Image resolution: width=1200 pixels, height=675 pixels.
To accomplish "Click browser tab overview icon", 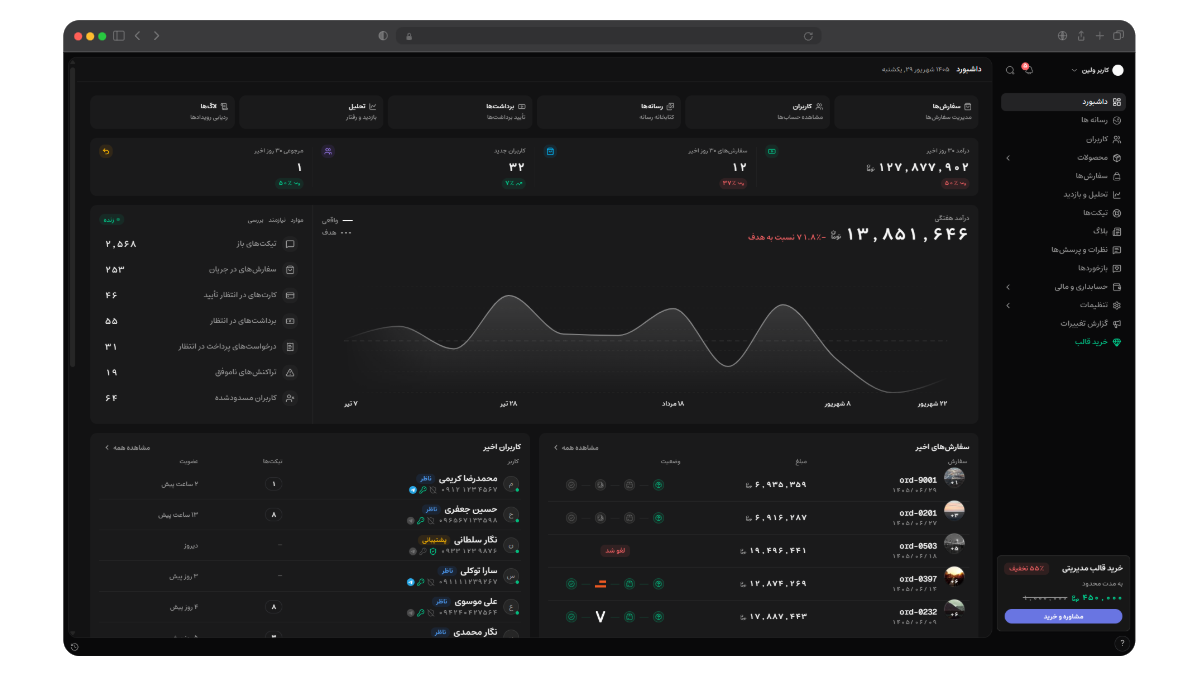I will [1118, 36].
